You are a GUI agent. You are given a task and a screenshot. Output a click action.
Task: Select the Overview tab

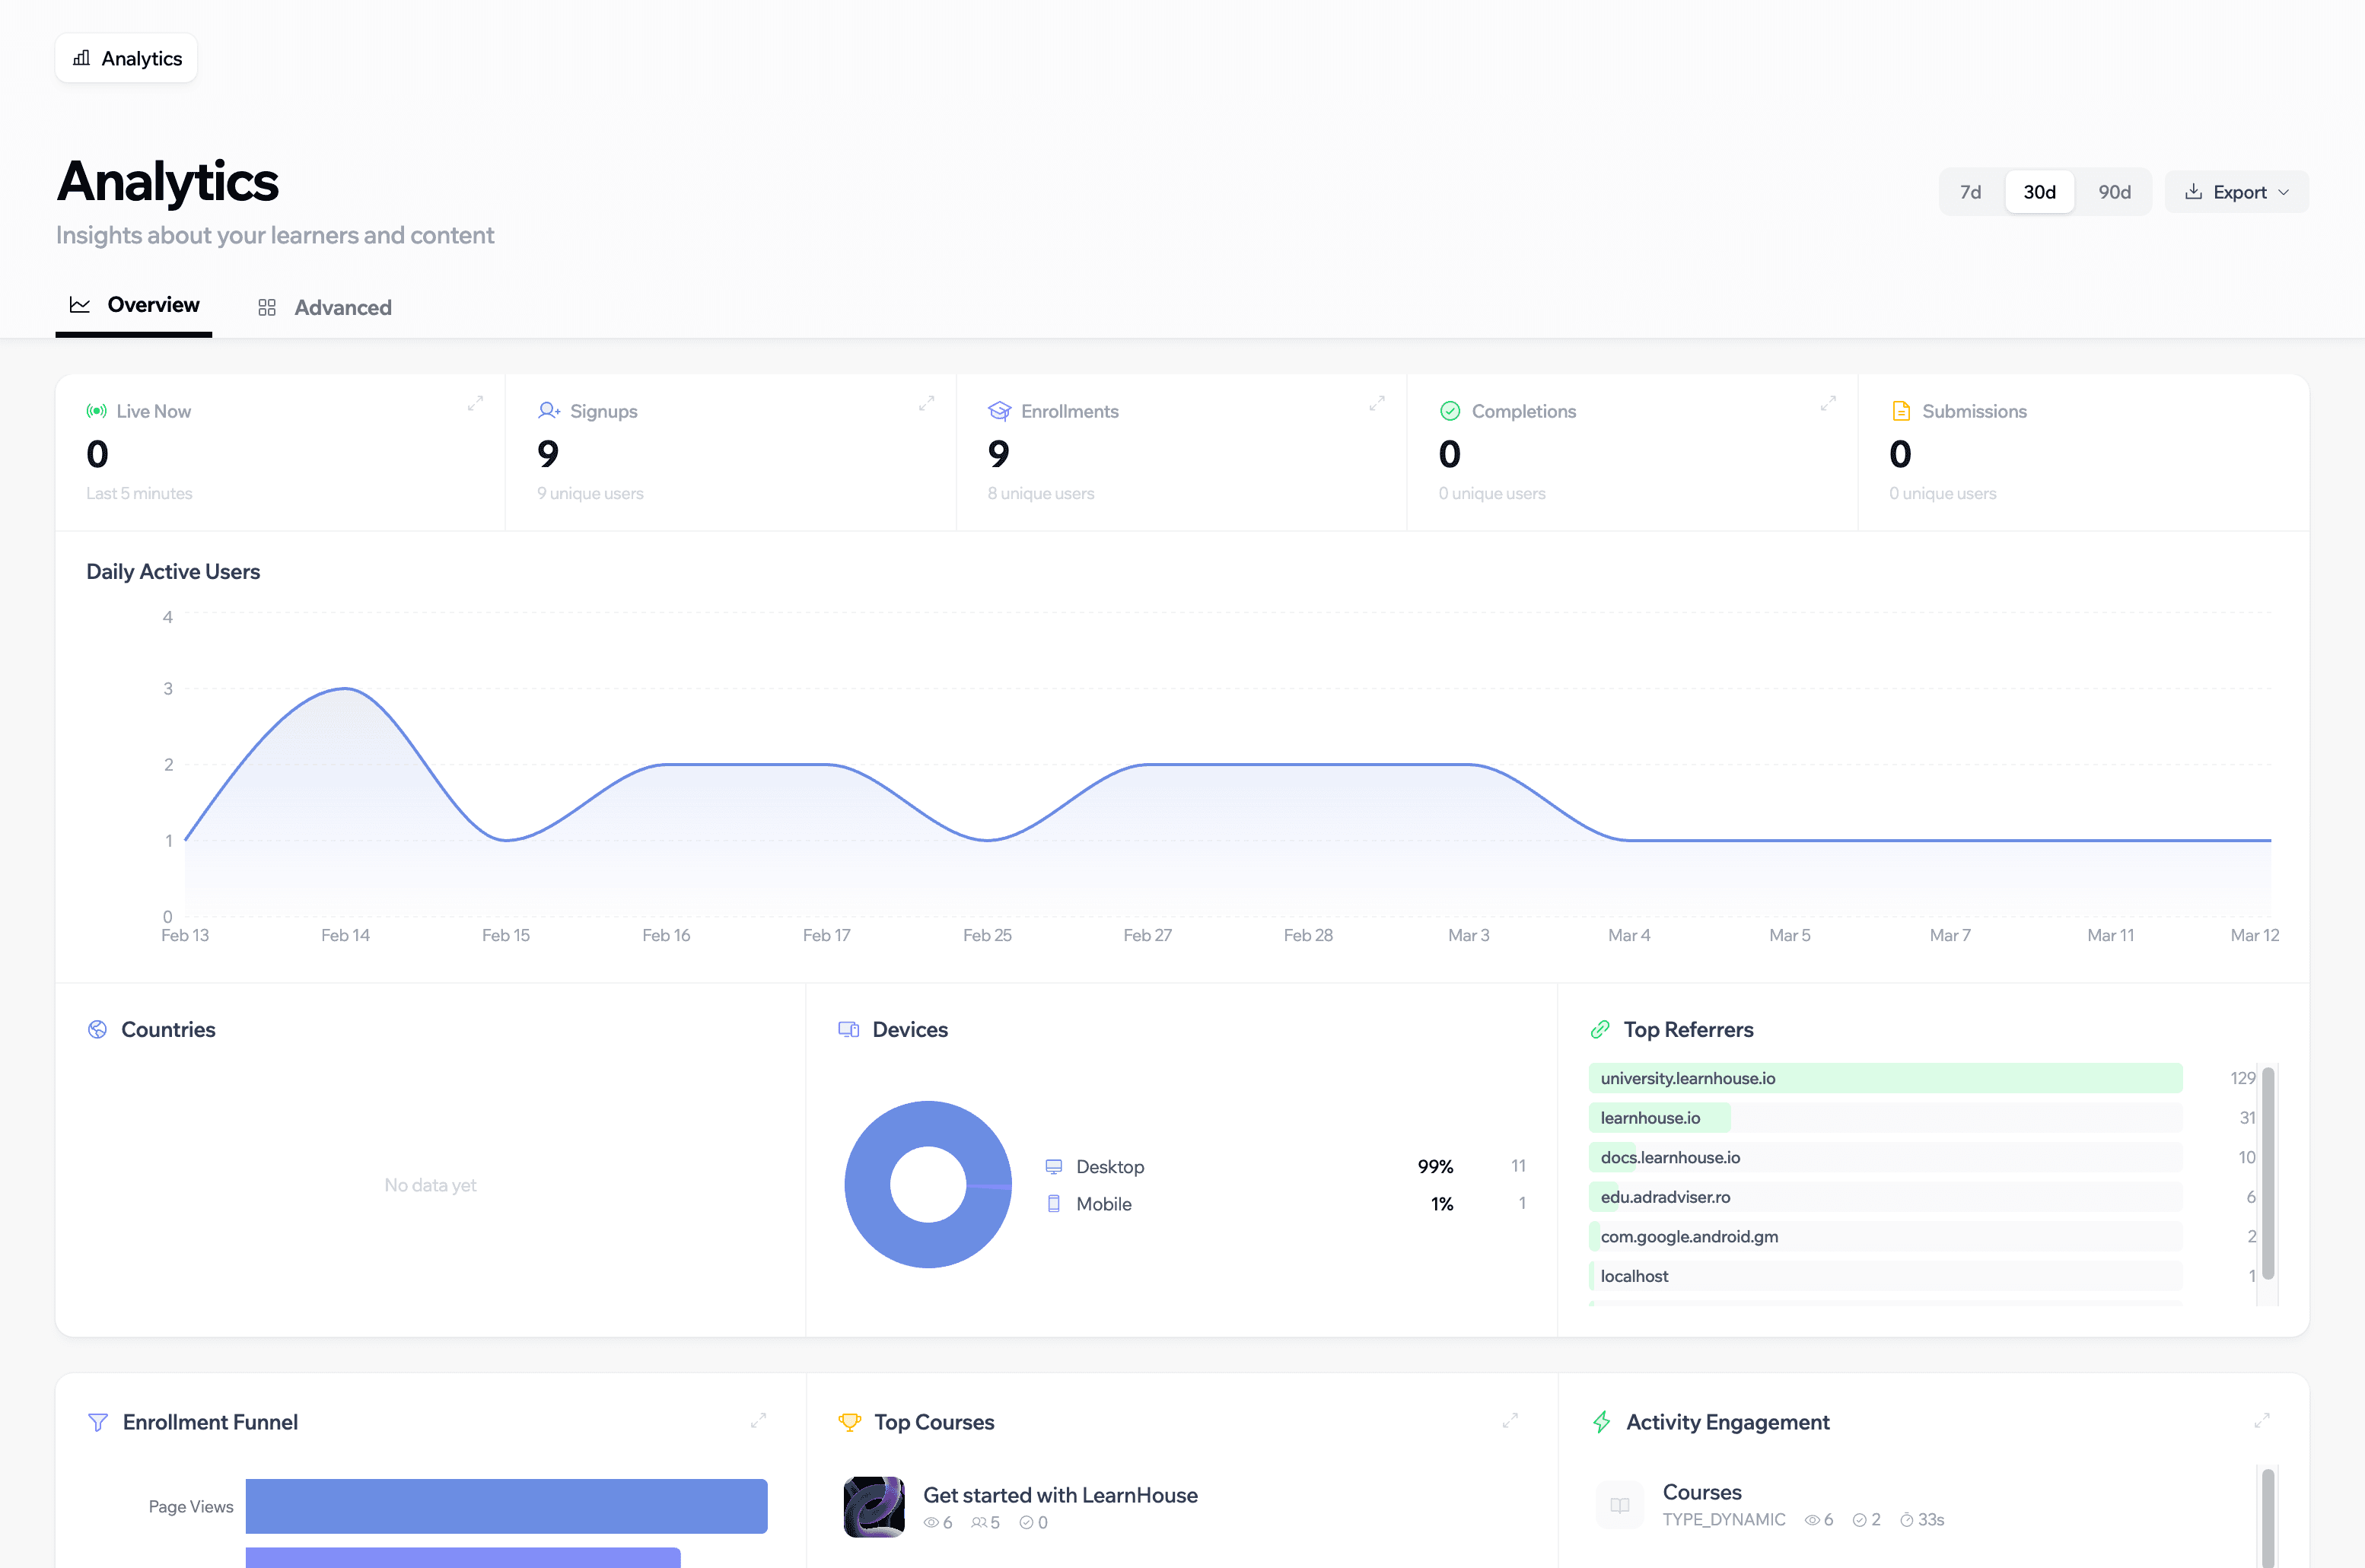[152, 305]
